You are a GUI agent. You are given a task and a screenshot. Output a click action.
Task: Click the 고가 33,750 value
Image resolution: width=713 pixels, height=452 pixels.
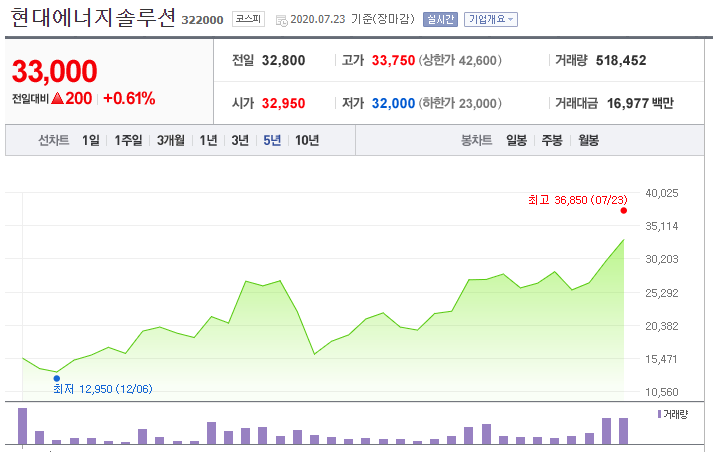pyautogui.click(x=393, y=60)
